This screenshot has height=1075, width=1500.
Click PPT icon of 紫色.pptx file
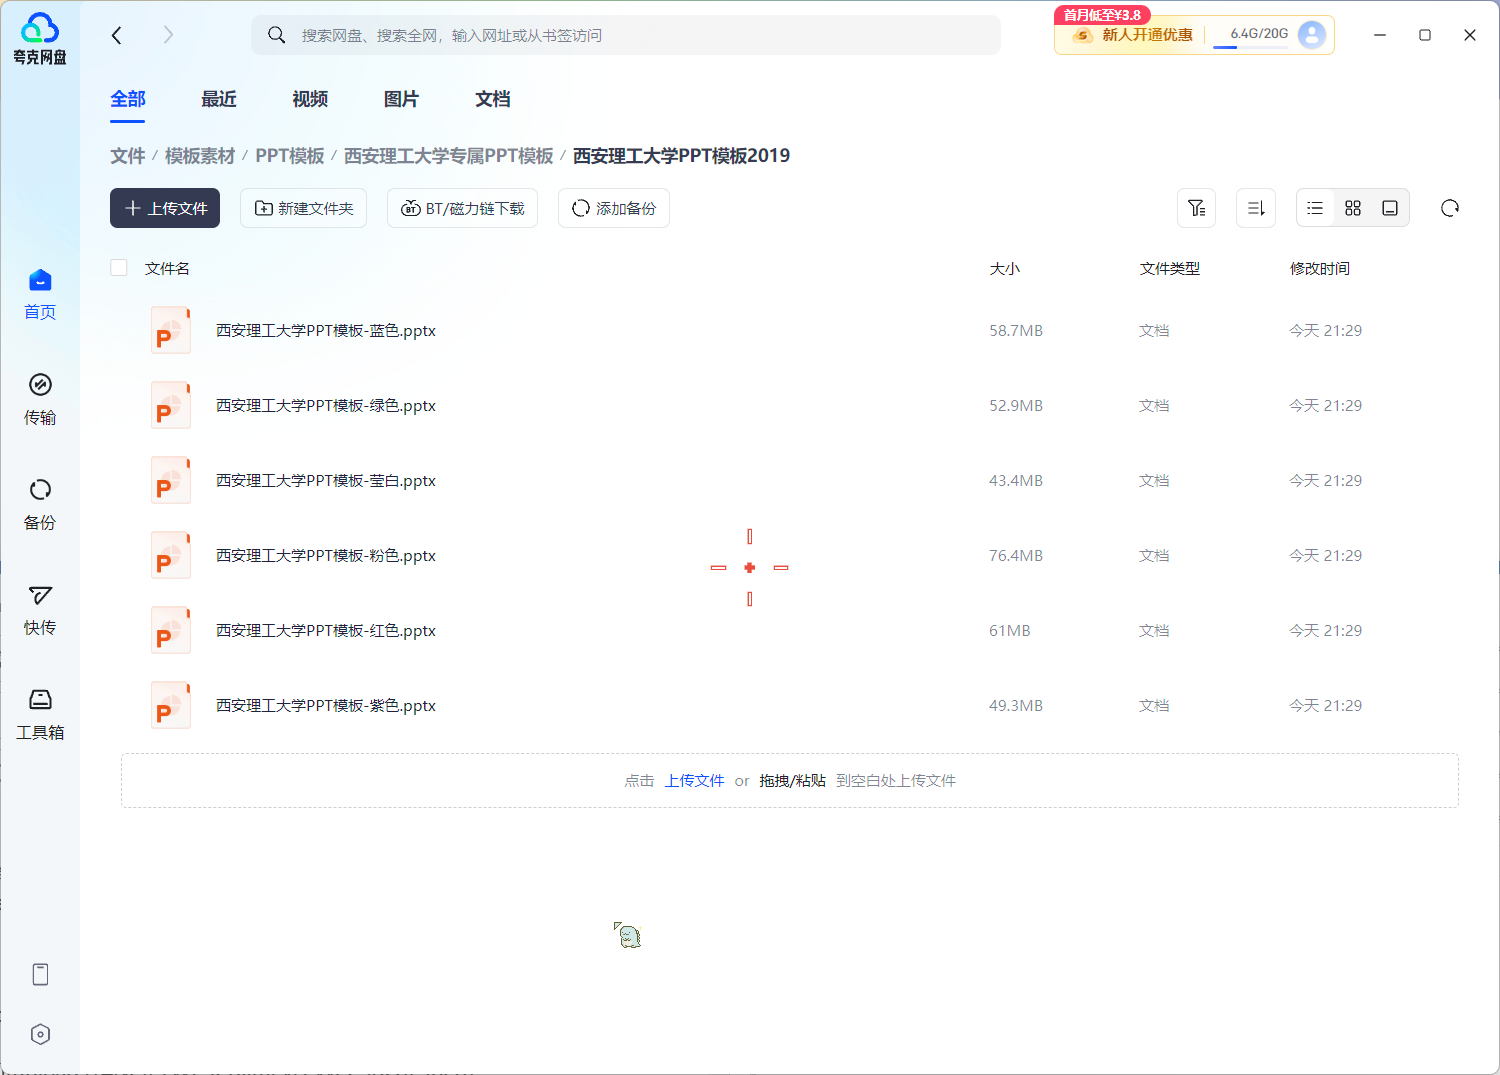170,705
